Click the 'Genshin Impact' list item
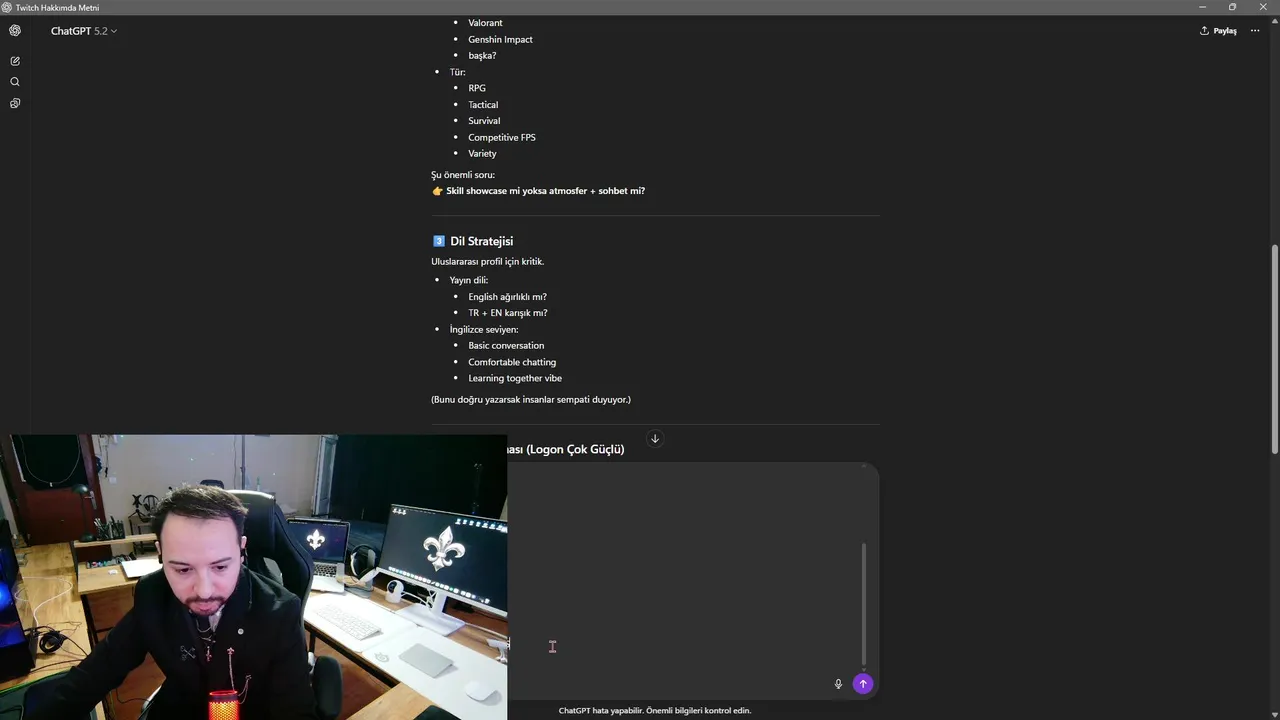This screenshot has width=1280, height=720. pos(500,39)
